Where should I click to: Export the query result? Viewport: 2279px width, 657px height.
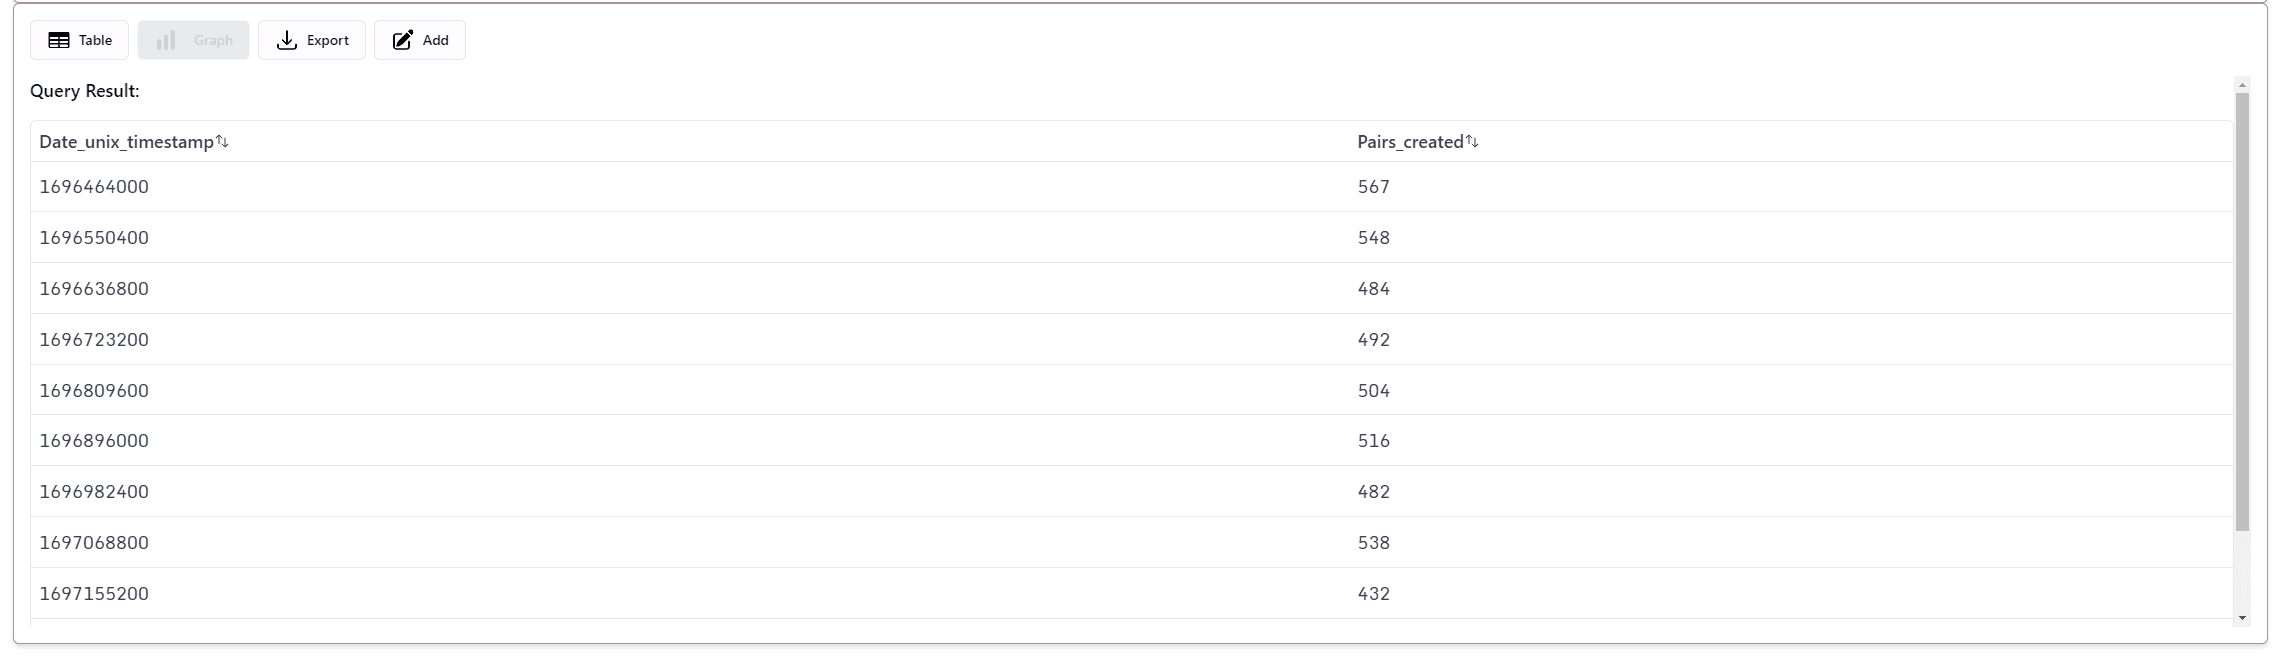[x=312, y=40]
